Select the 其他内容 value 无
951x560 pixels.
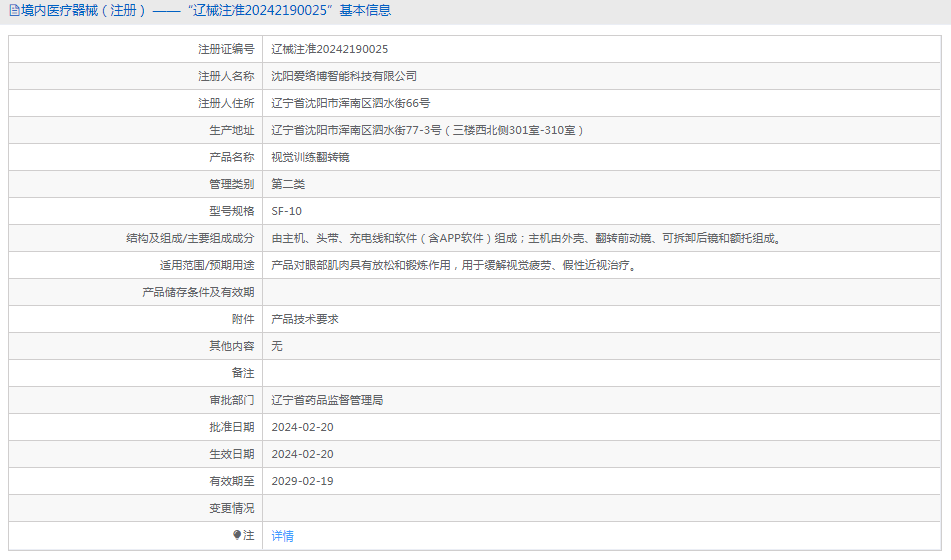click(277, 346)
